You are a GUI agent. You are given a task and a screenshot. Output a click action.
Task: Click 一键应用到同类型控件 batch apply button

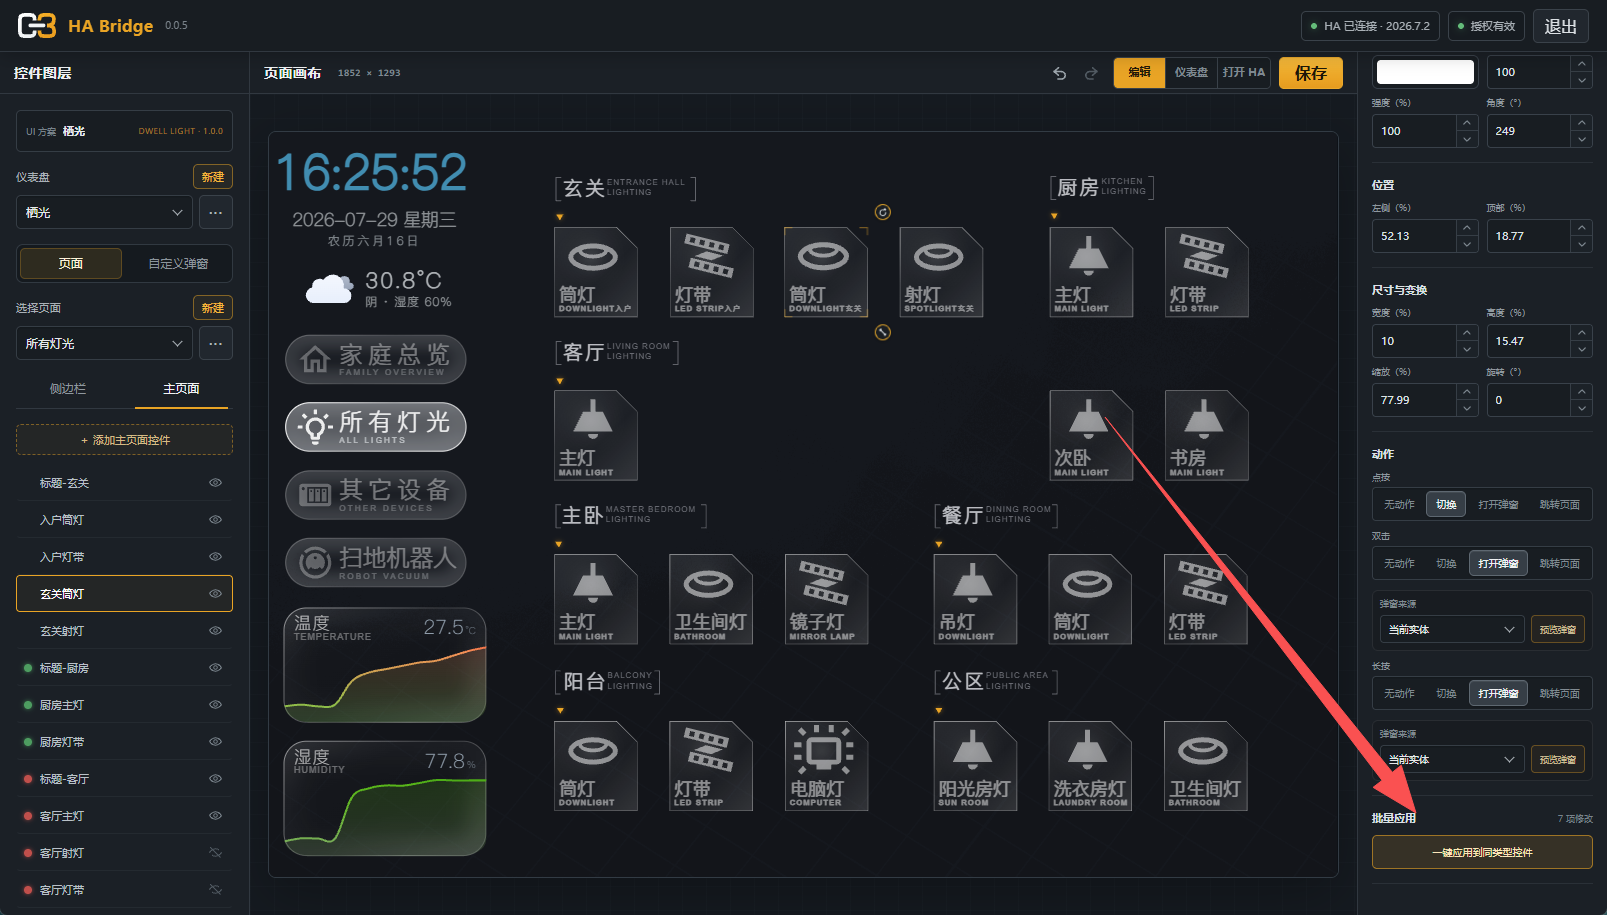click(x=1482, y=853)
